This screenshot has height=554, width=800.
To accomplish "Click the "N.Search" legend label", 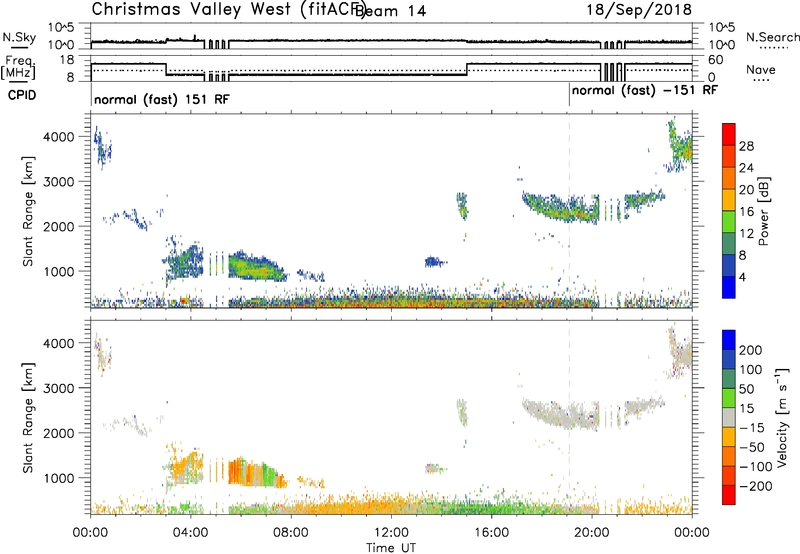I will [772, 37].
